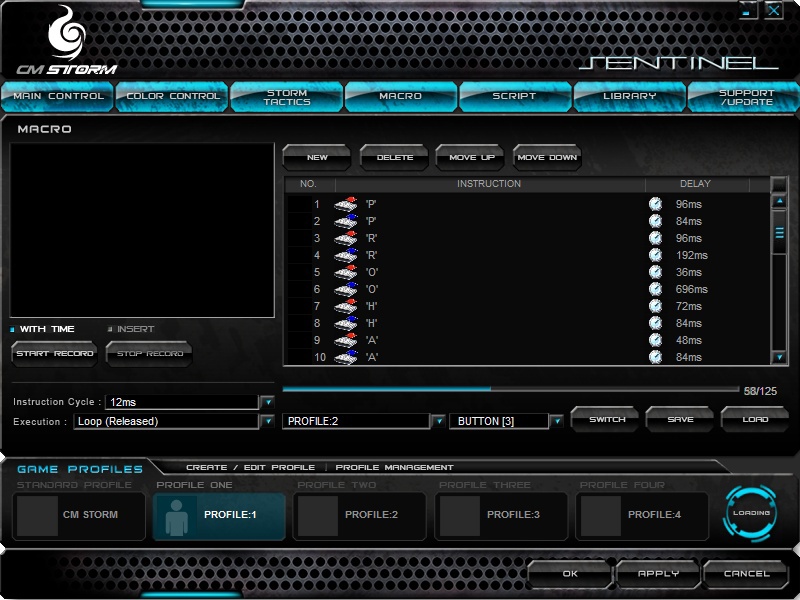Open the Create / Edit Profile section

click(250, 467)
